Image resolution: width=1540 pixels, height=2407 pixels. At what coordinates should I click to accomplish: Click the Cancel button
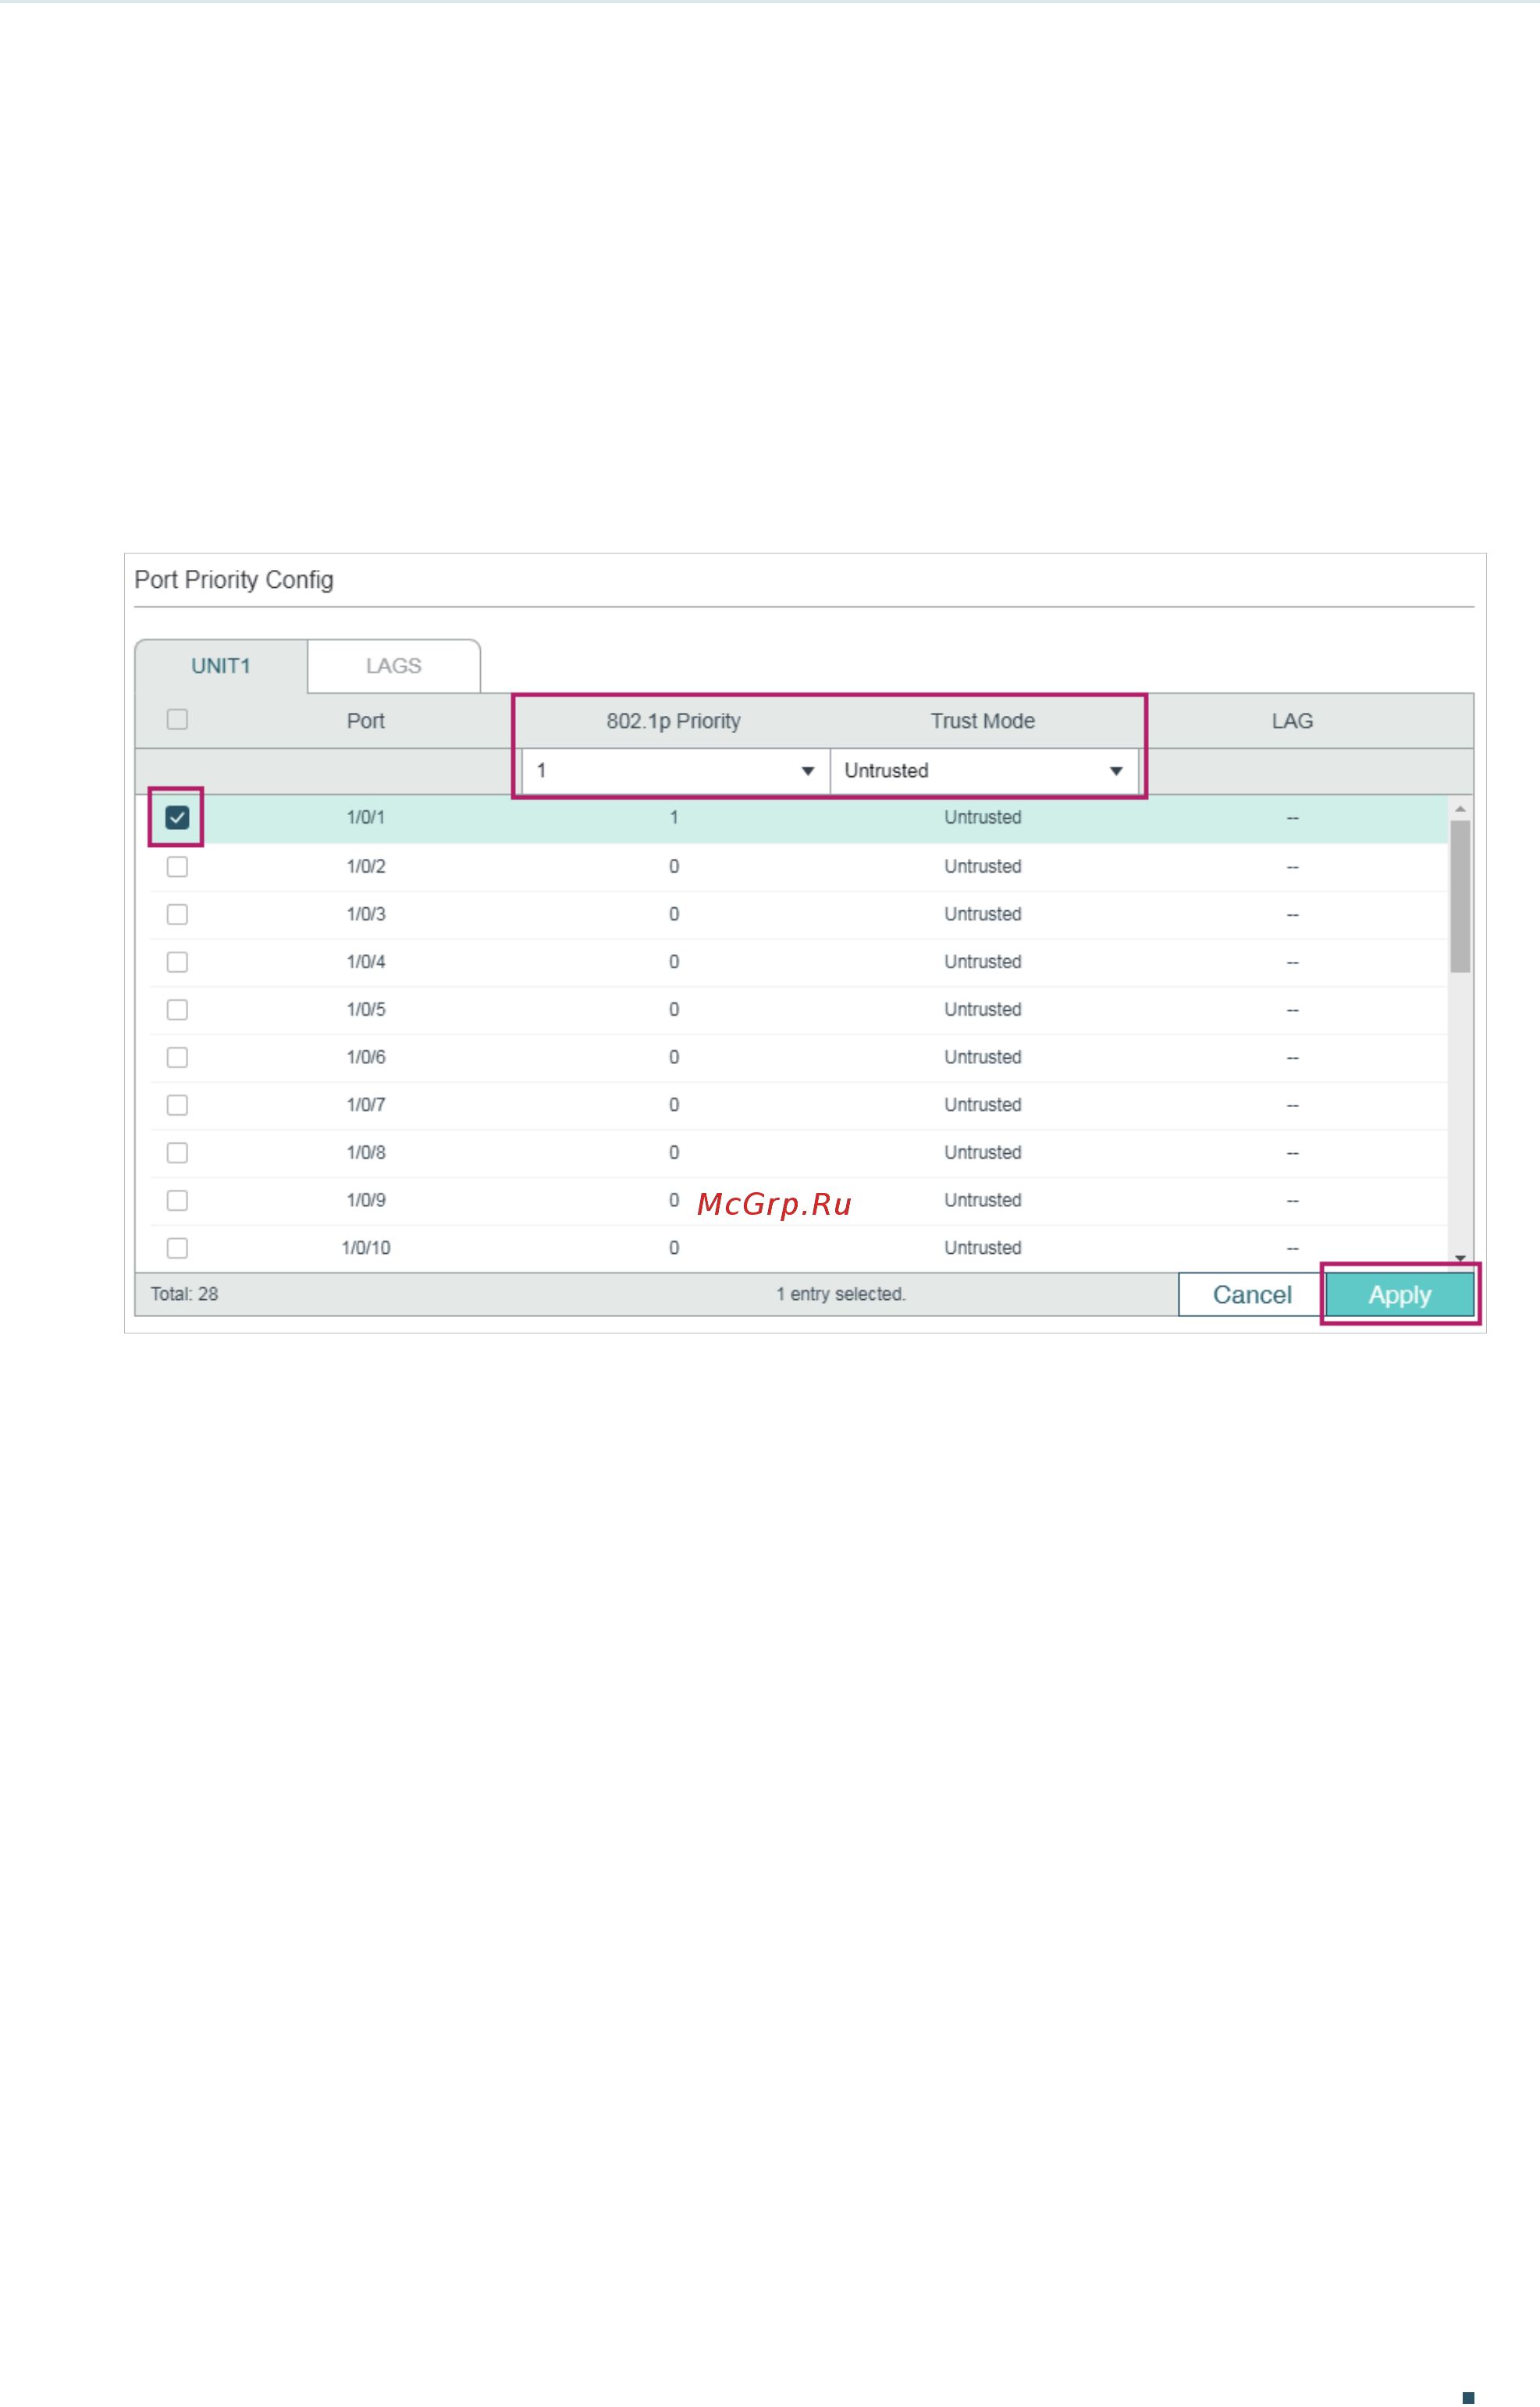pyautogui.click(x=1252, y=1295)
